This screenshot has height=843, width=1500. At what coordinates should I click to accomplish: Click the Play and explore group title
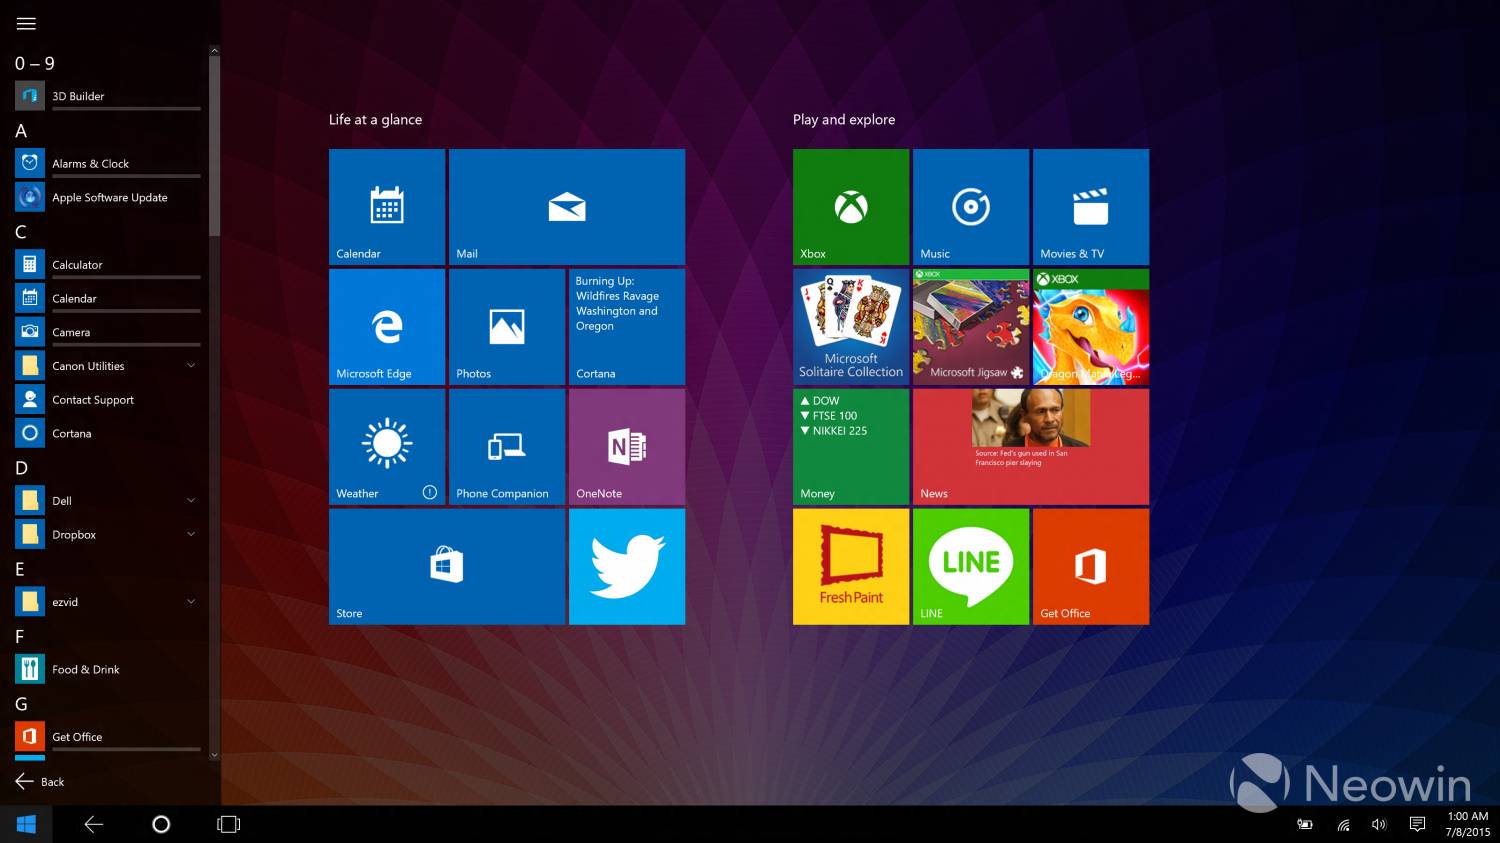pyautogui.click(x=844, y=119)
